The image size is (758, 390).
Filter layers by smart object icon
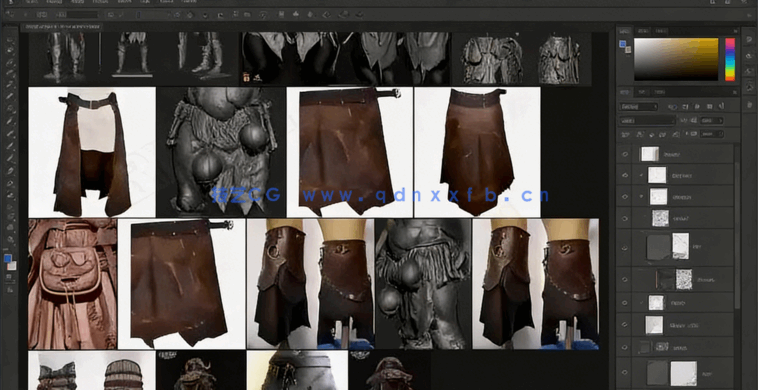click(721, 107)
